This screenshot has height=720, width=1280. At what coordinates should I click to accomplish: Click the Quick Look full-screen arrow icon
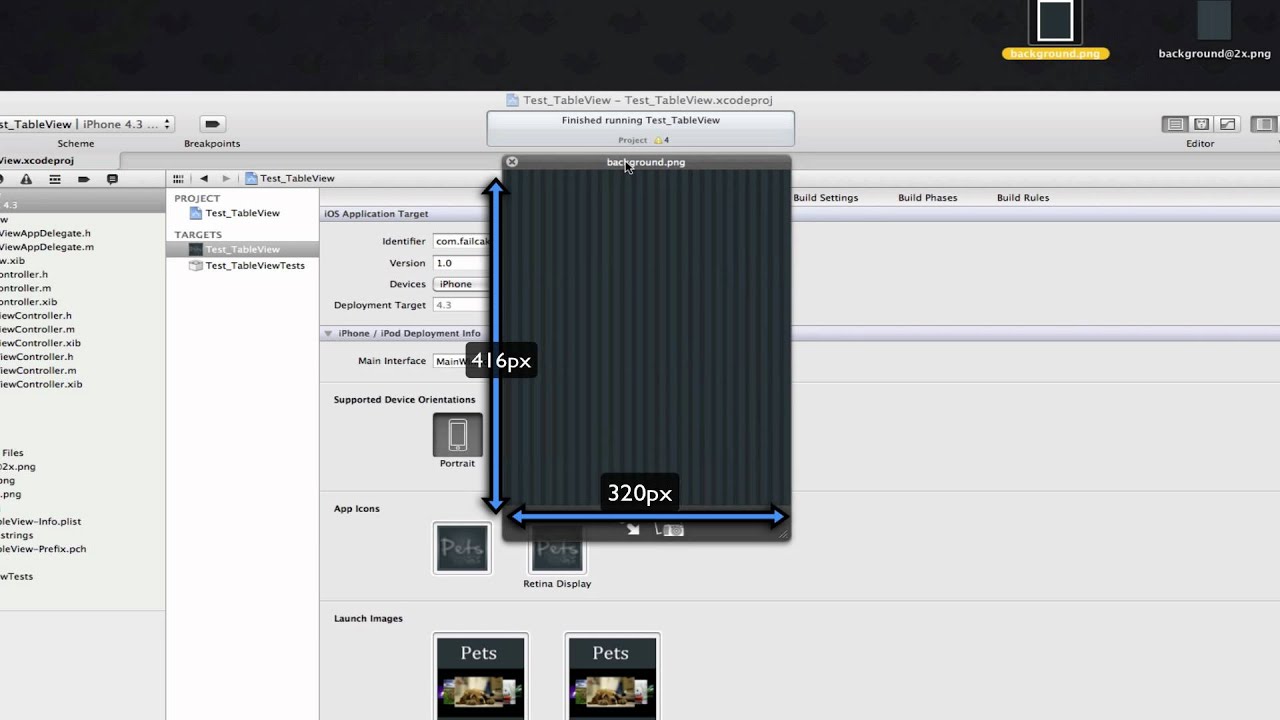click(x=633, y=529)
